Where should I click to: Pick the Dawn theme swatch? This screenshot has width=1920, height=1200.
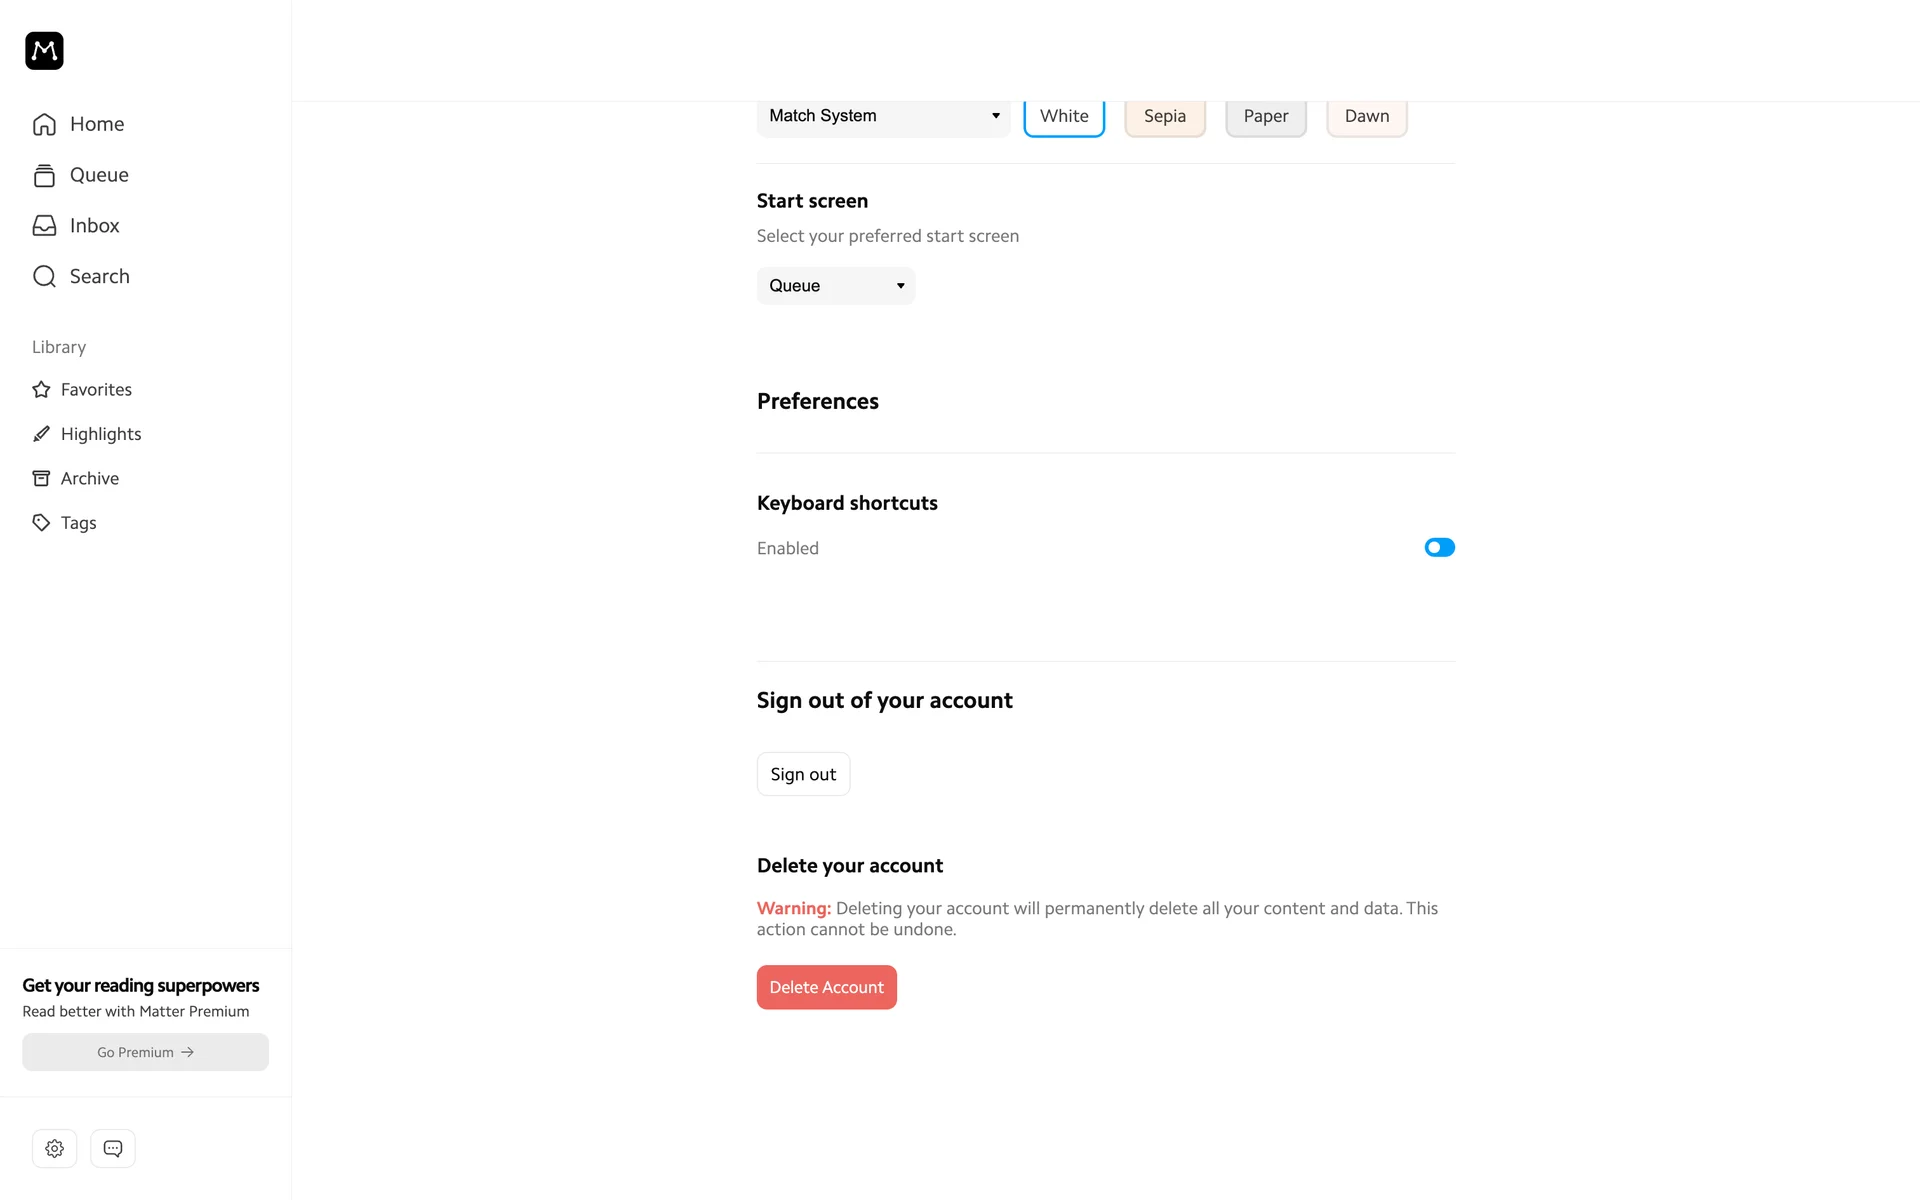1366,116
